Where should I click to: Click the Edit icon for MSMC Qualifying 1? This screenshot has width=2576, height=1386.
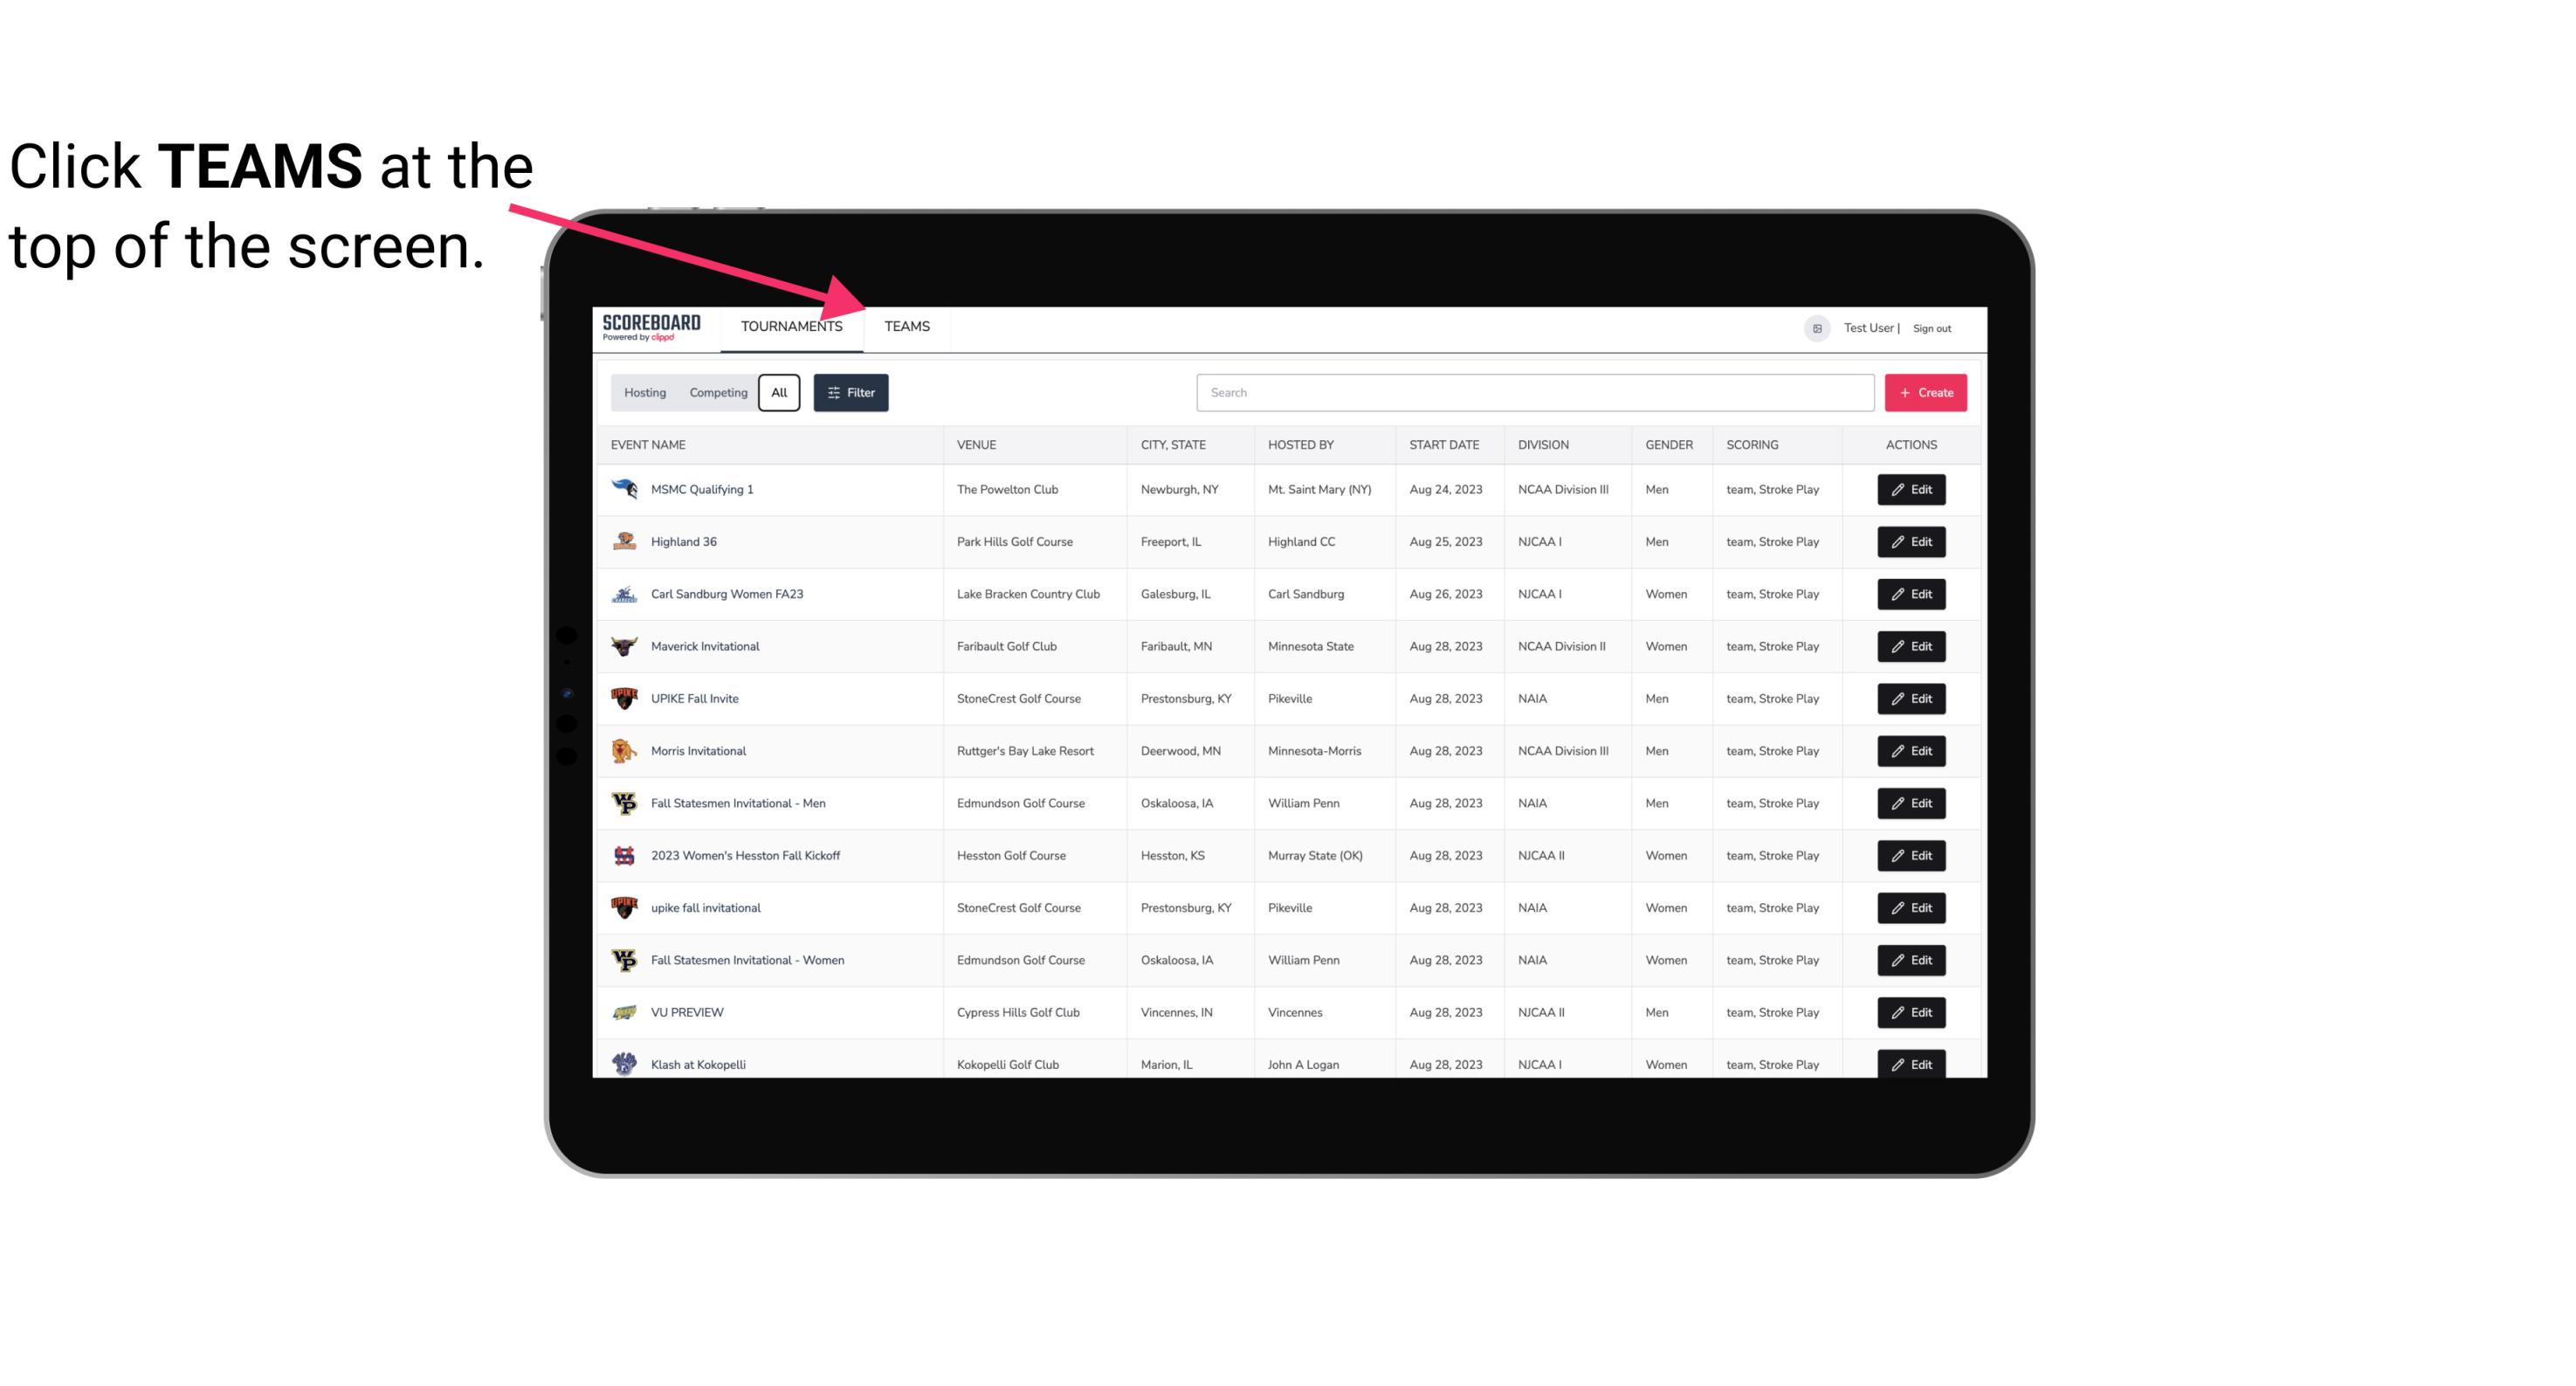pyautogui.click(x=1911, y=490)
